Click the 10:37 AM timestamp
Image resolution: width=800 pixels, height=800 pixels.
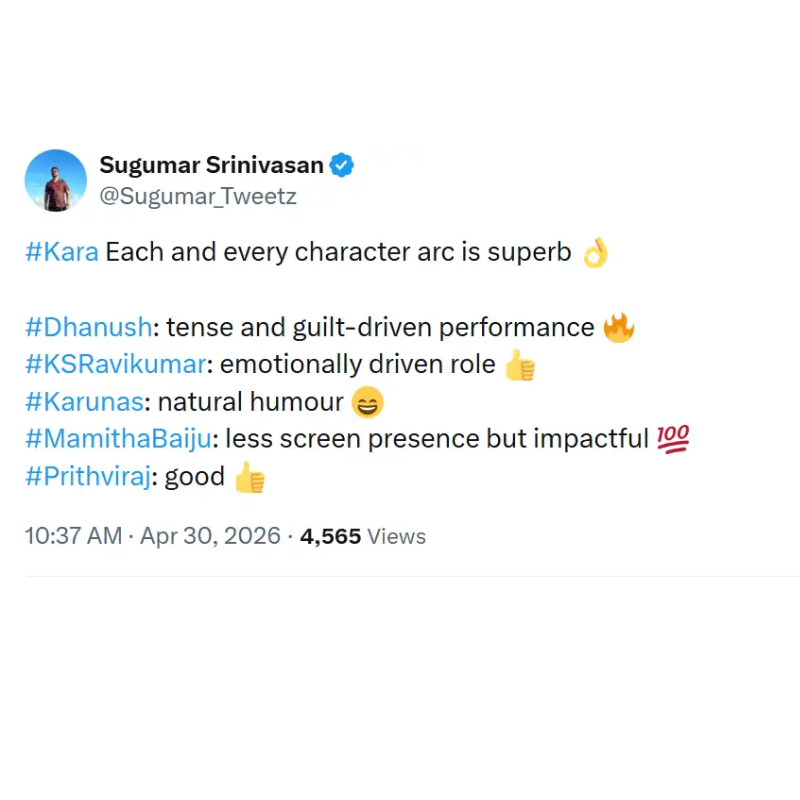tap(73, 536)
